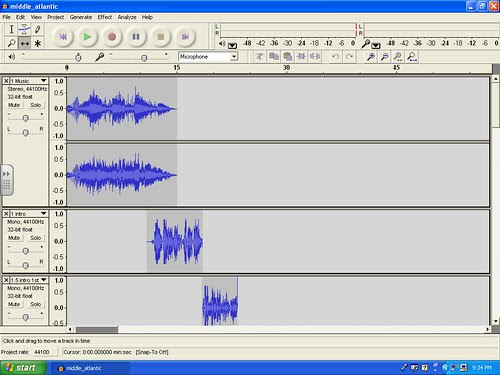Screen dimensions: 500x375
Task: Solo the 1 intro track
Action: [36, 238]
